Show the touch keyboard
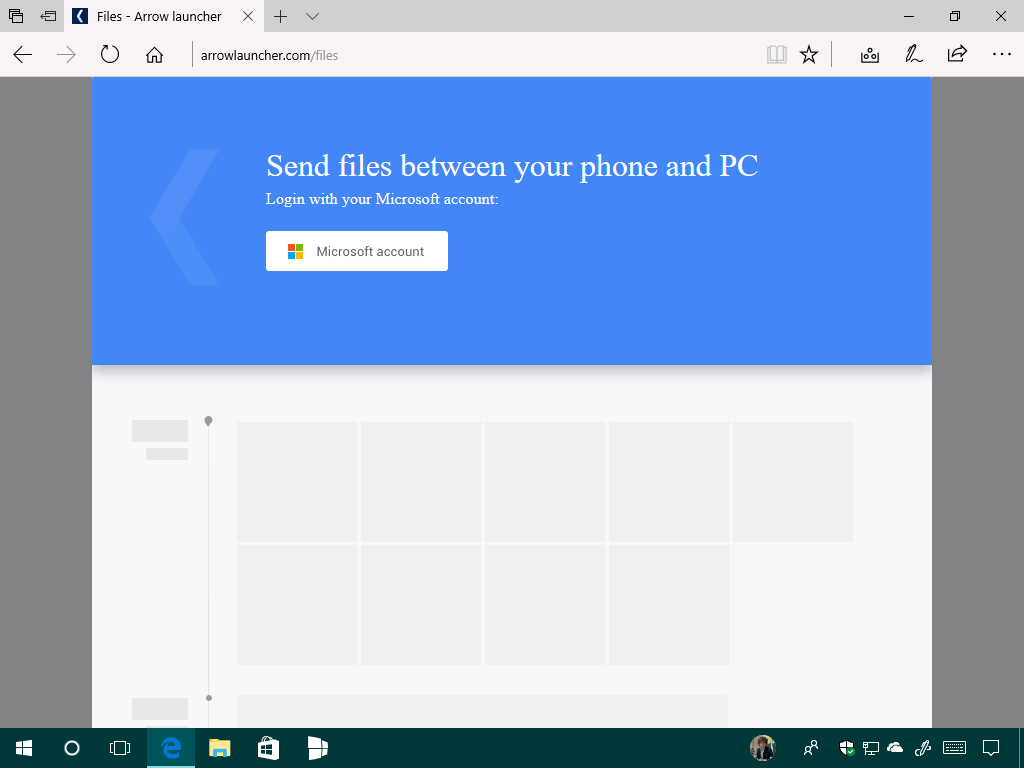Image resolution: width=1024 pixels, height=768 pixels. (955, 748)
